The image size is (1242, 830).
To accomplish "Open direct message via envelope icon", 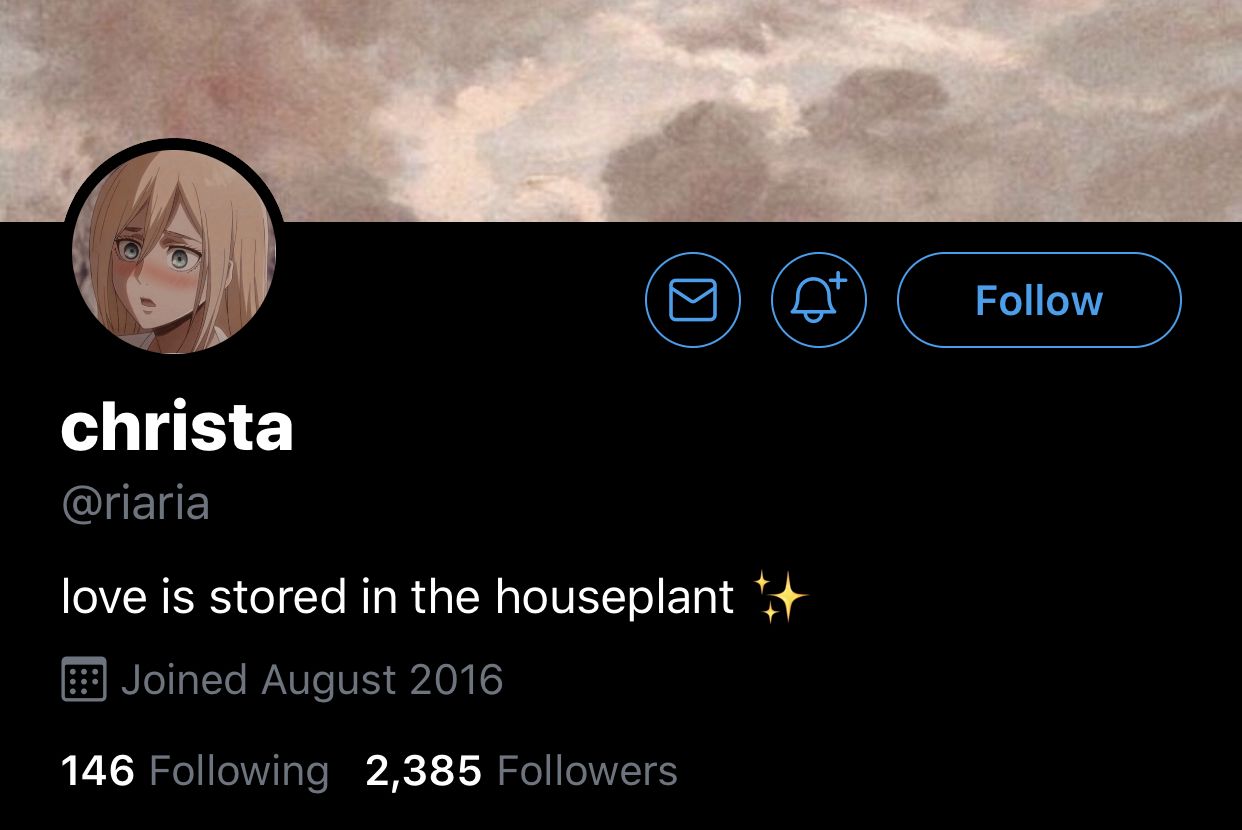I will 693,300.
